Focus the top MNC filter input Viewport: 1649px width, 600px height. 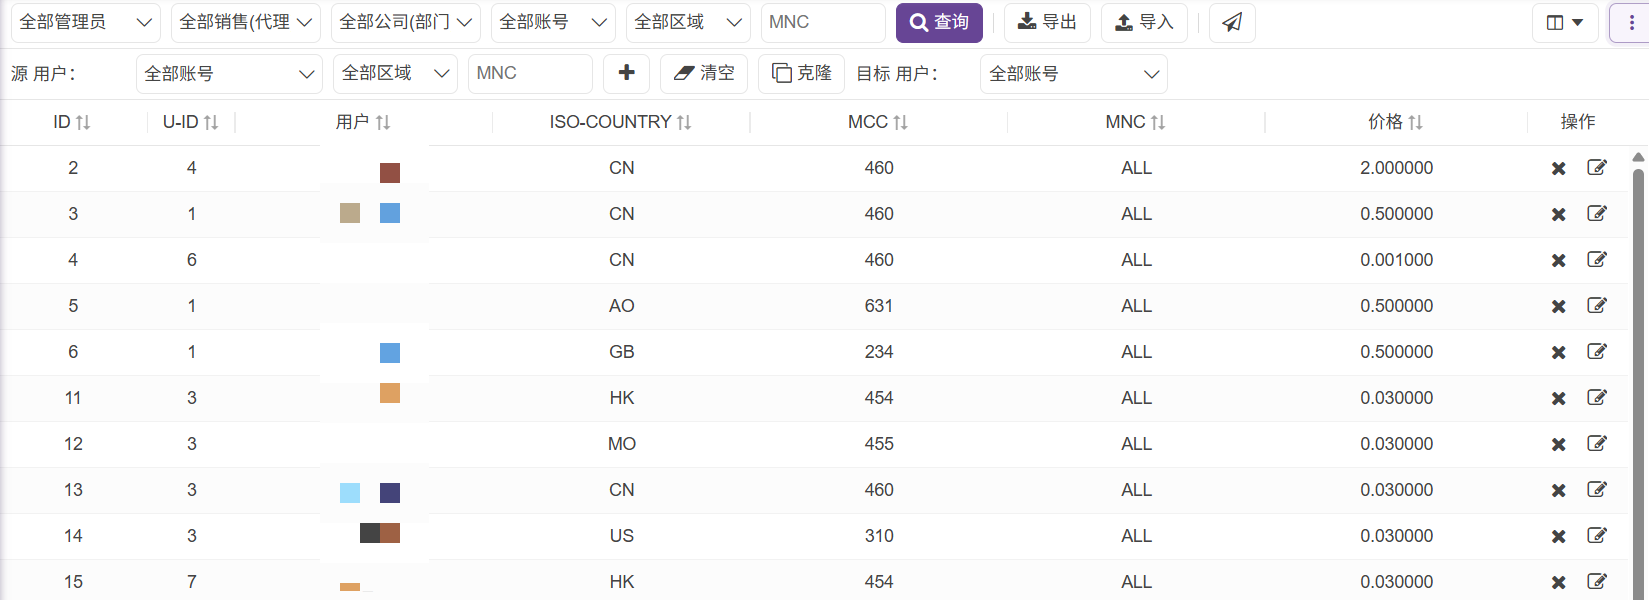(x=823, y=23)
